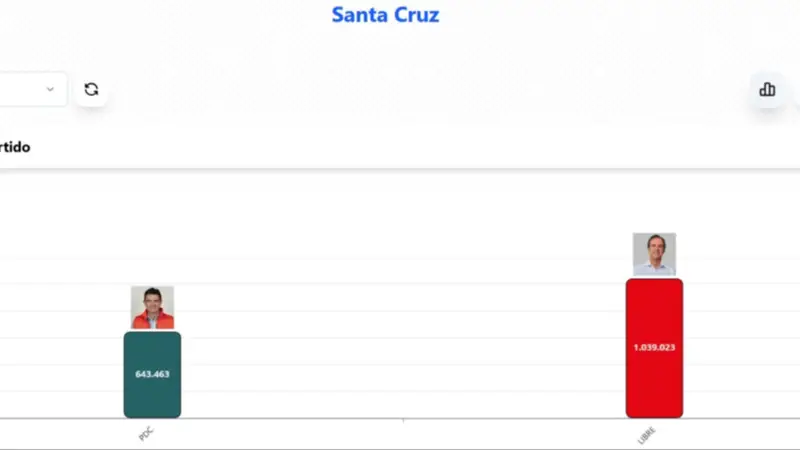Image resolution: width=800 pixels, height=450 pixels.
Task: Click blank space in the Partido header bar
Action: [x=400, y=147]
